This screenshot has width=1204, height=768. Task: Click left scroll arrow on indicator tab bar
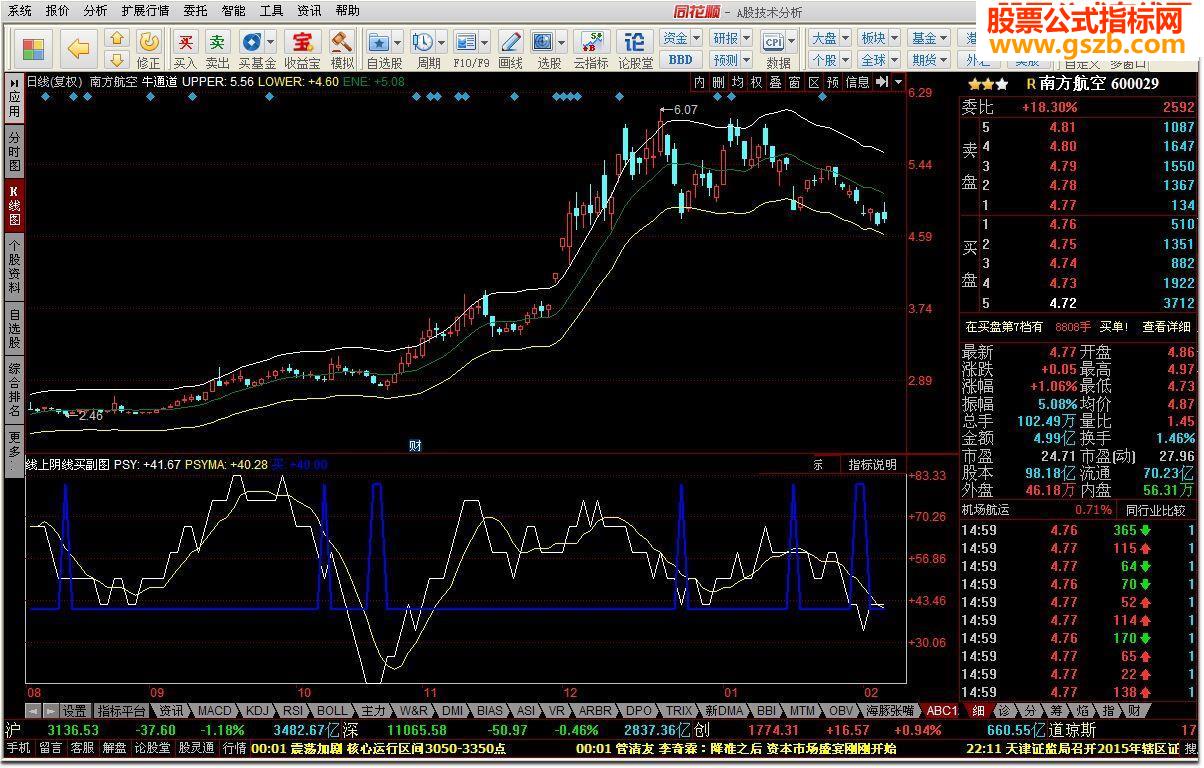33,710
